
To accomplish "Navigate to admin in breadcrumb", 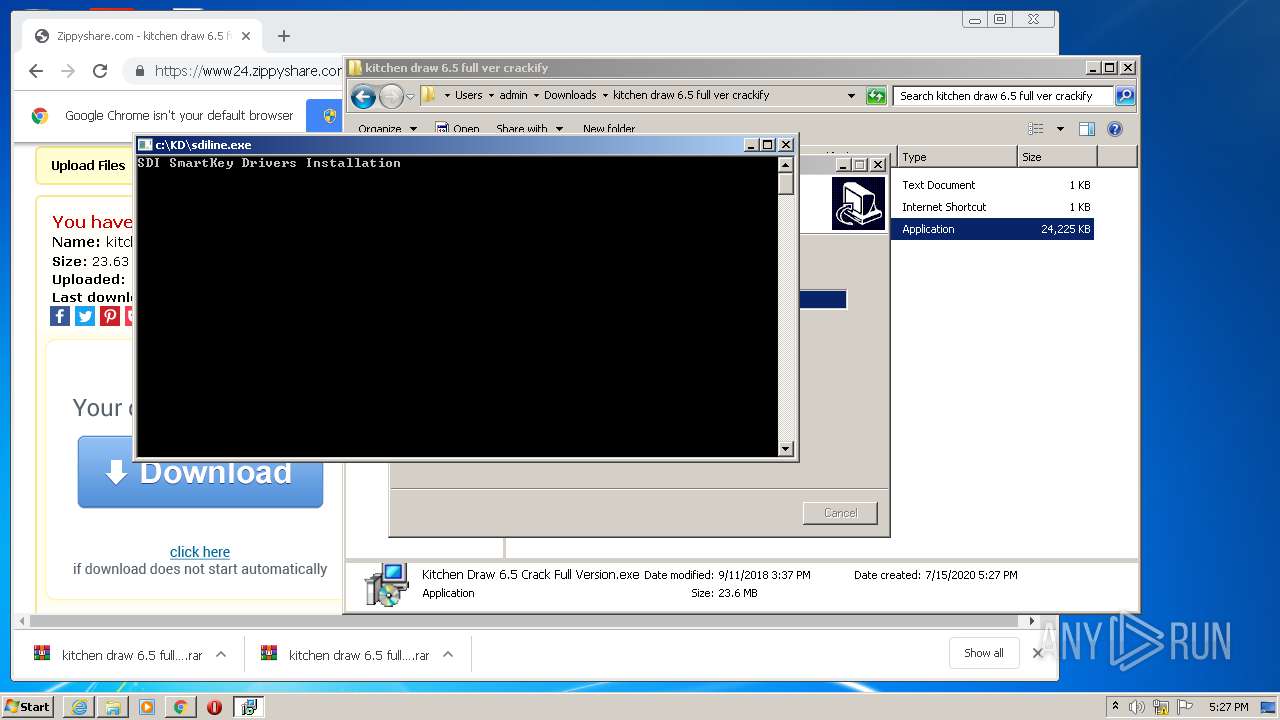I will coord(513,95).
